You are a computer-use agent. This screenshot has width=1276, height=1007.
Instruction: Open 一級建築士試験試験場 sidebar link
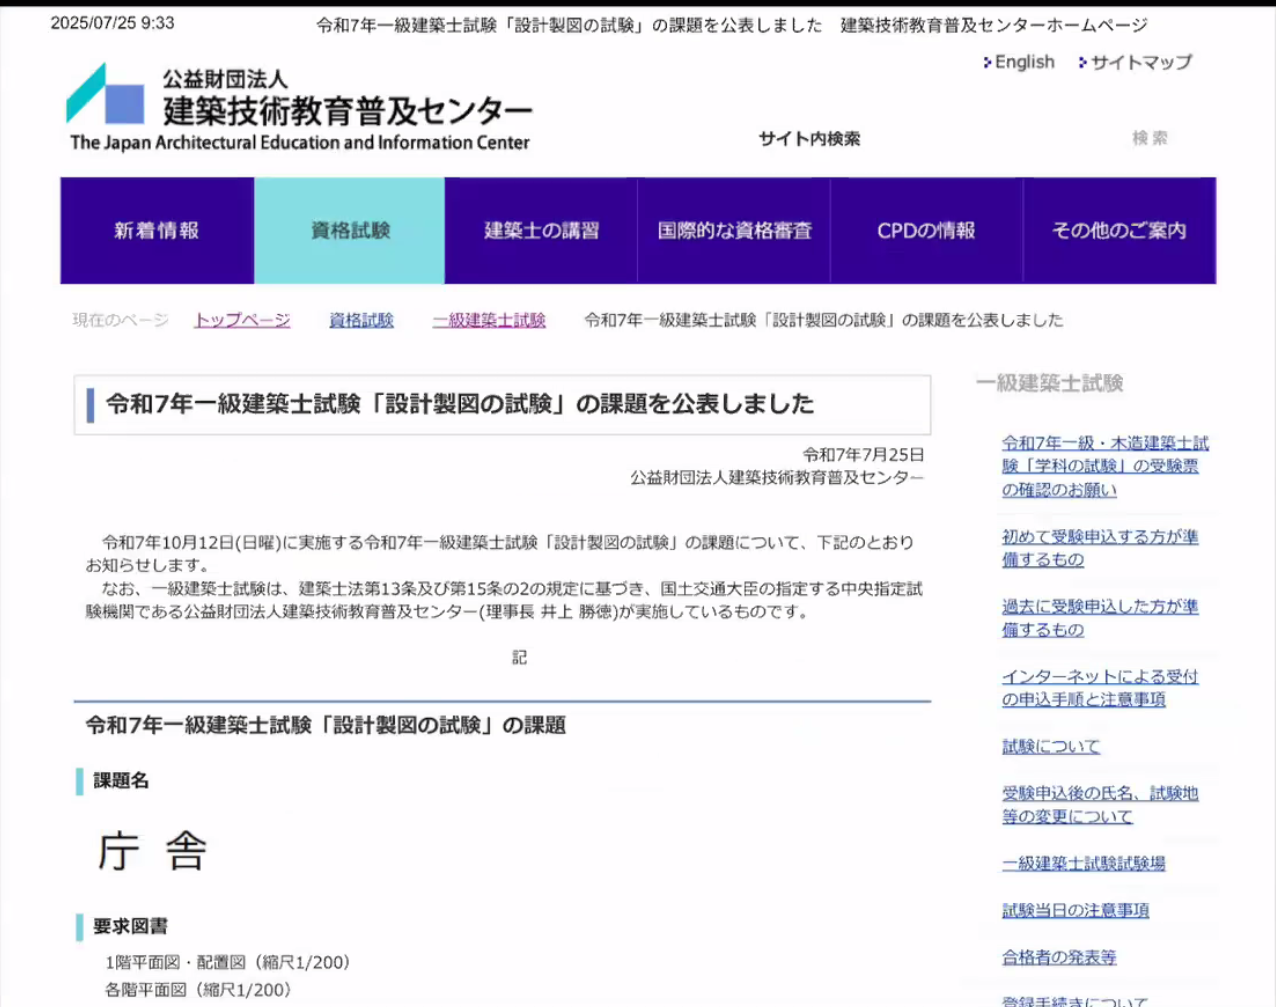[1083, 863]
